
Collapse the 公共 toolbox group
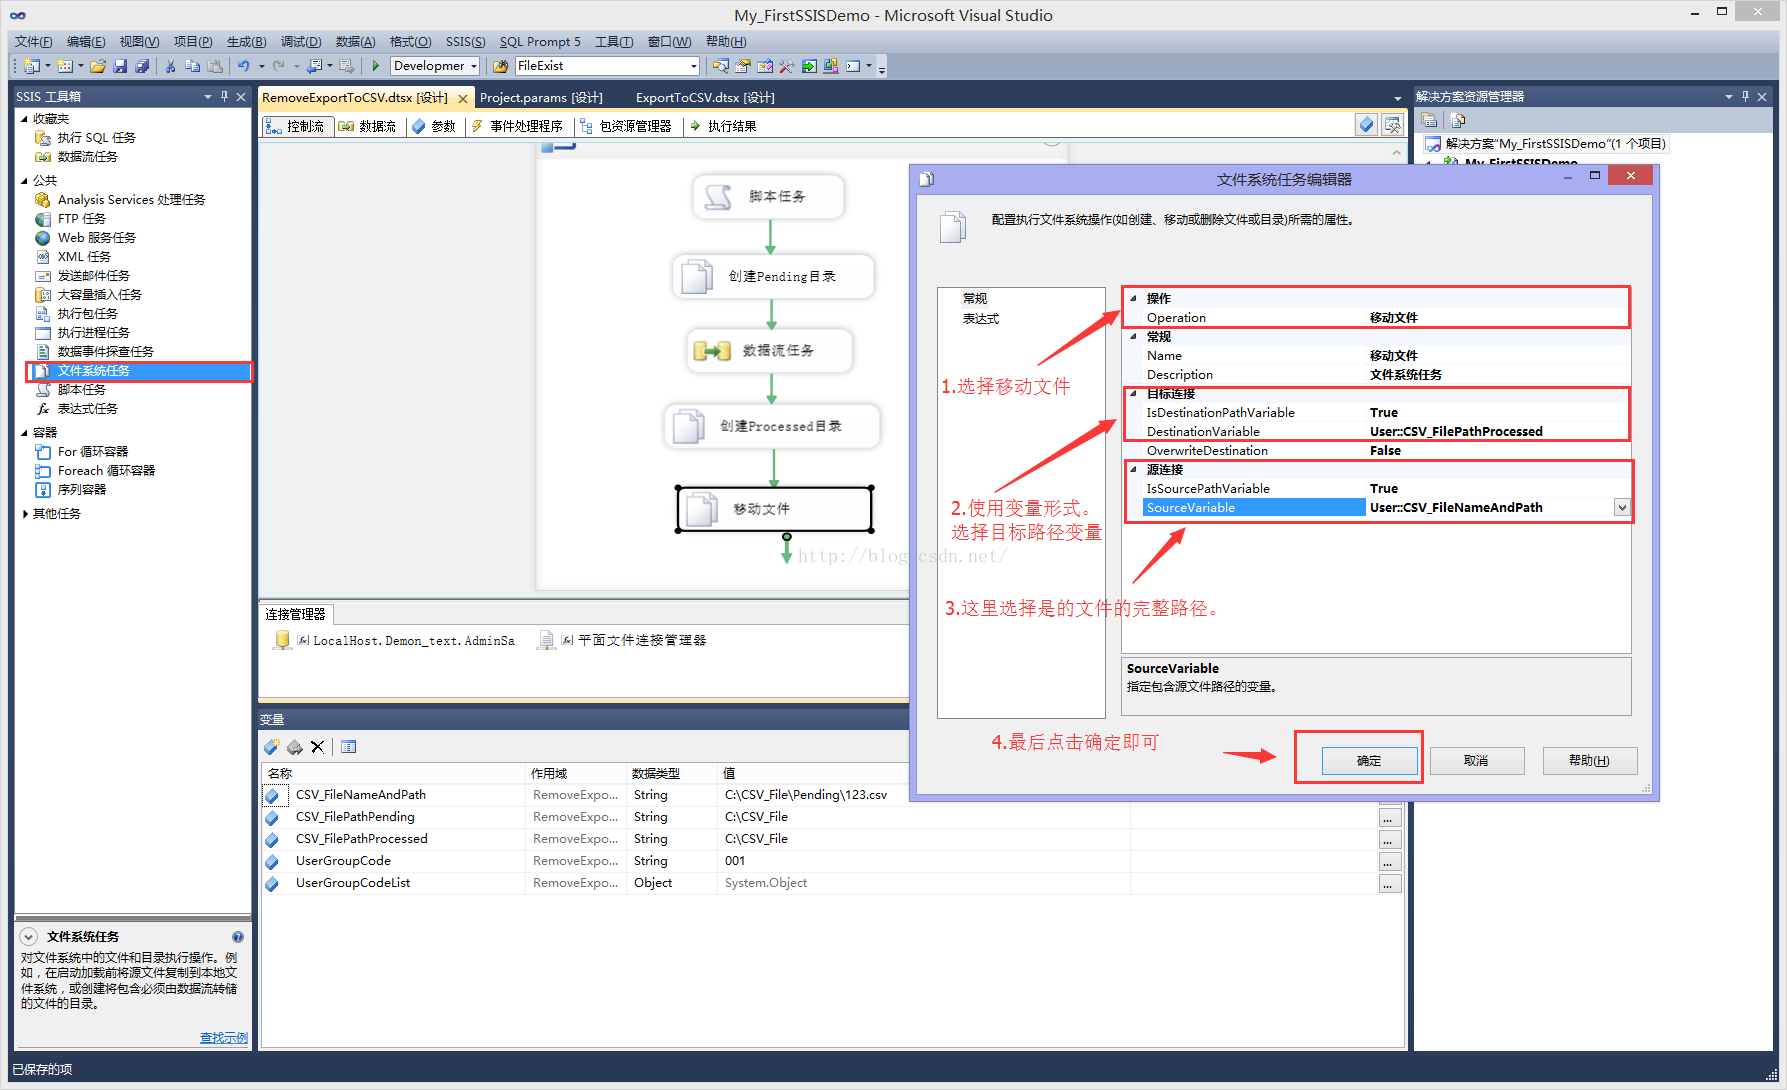[x=24, y=180]
